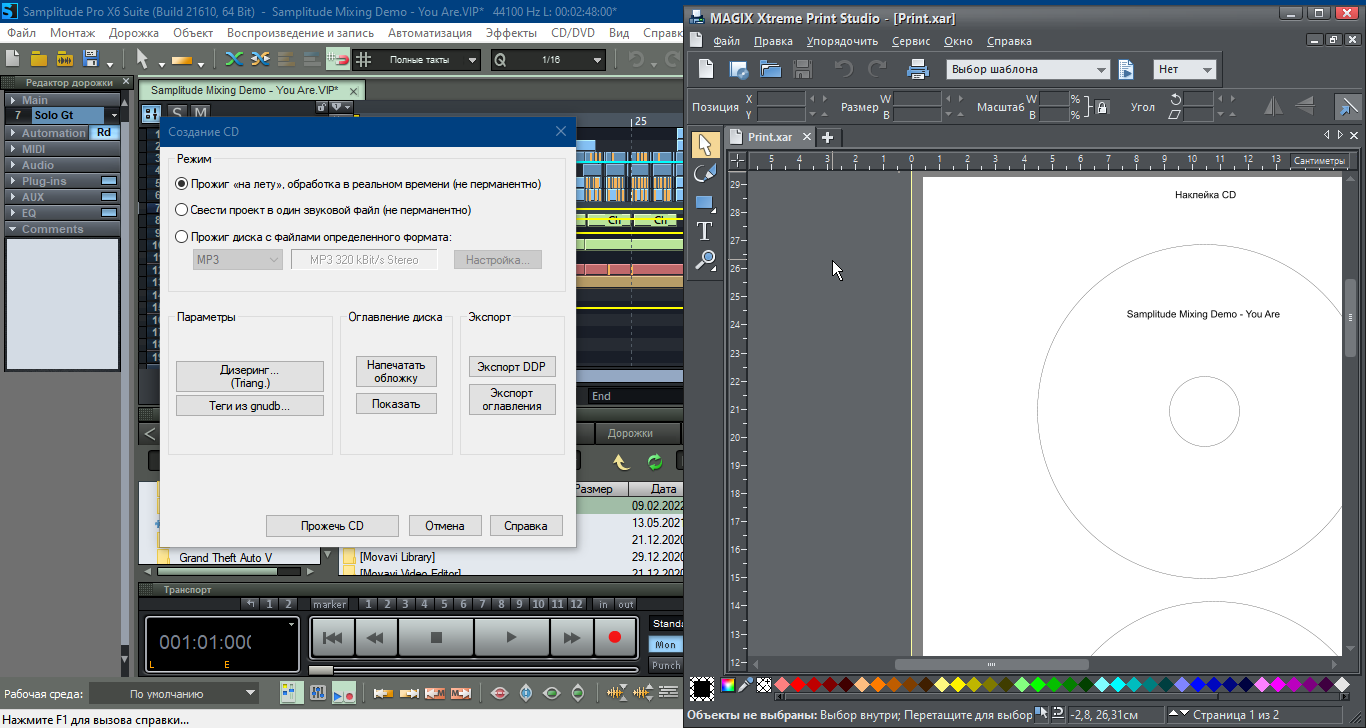The width and height of the screenshot is (1366, 728).
Task: Open the Упорядочить menu in Print Studio
Action: pyautogui.click(x=842, y=41)
